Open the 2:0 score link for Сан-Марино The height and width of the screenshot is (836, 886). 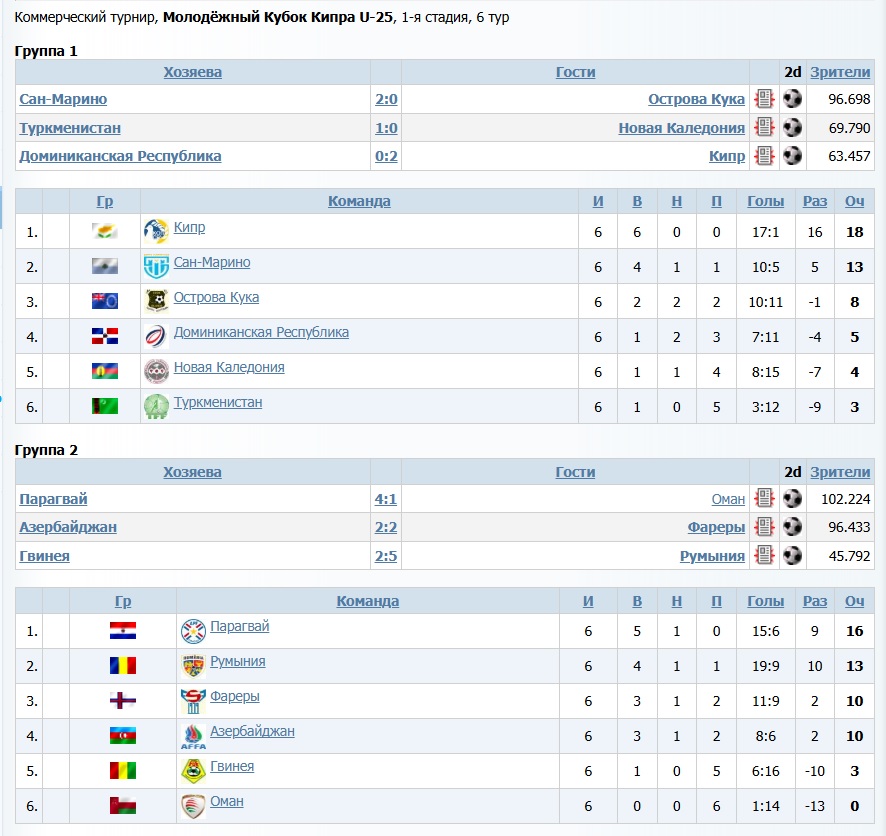pyautogui.click(x=386, y=99)
